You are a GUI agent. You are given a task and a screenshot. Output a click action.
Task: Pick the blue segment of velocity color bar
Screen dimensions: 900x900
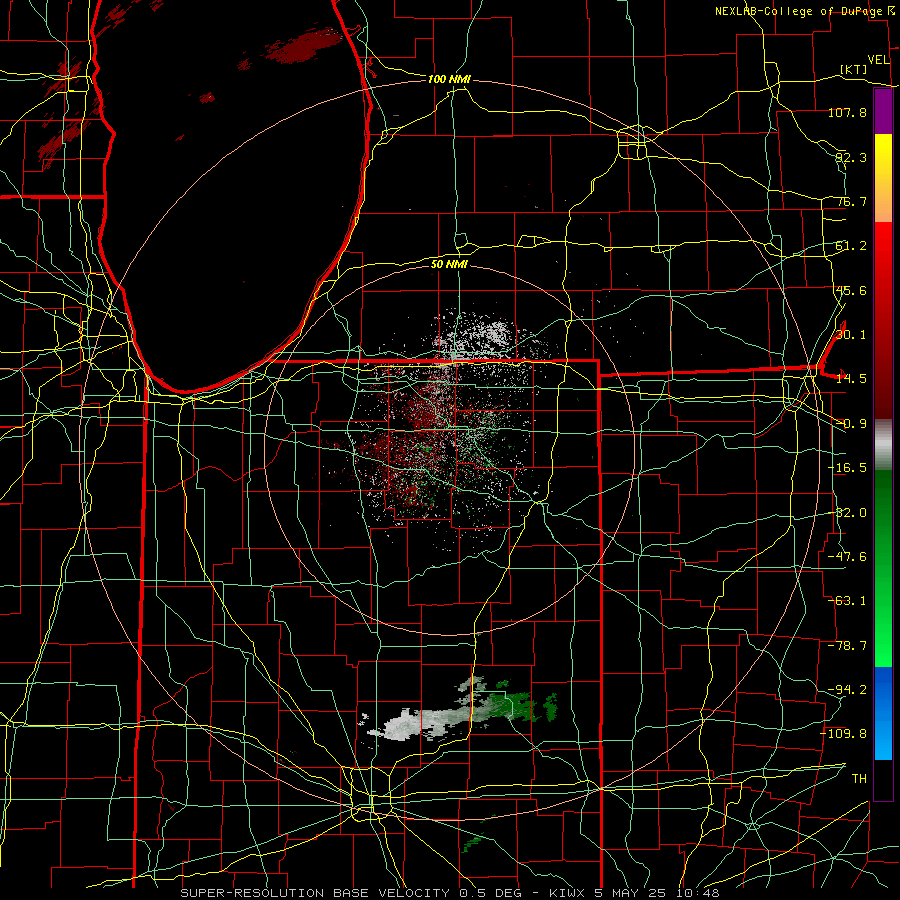(x=883, y=713)
